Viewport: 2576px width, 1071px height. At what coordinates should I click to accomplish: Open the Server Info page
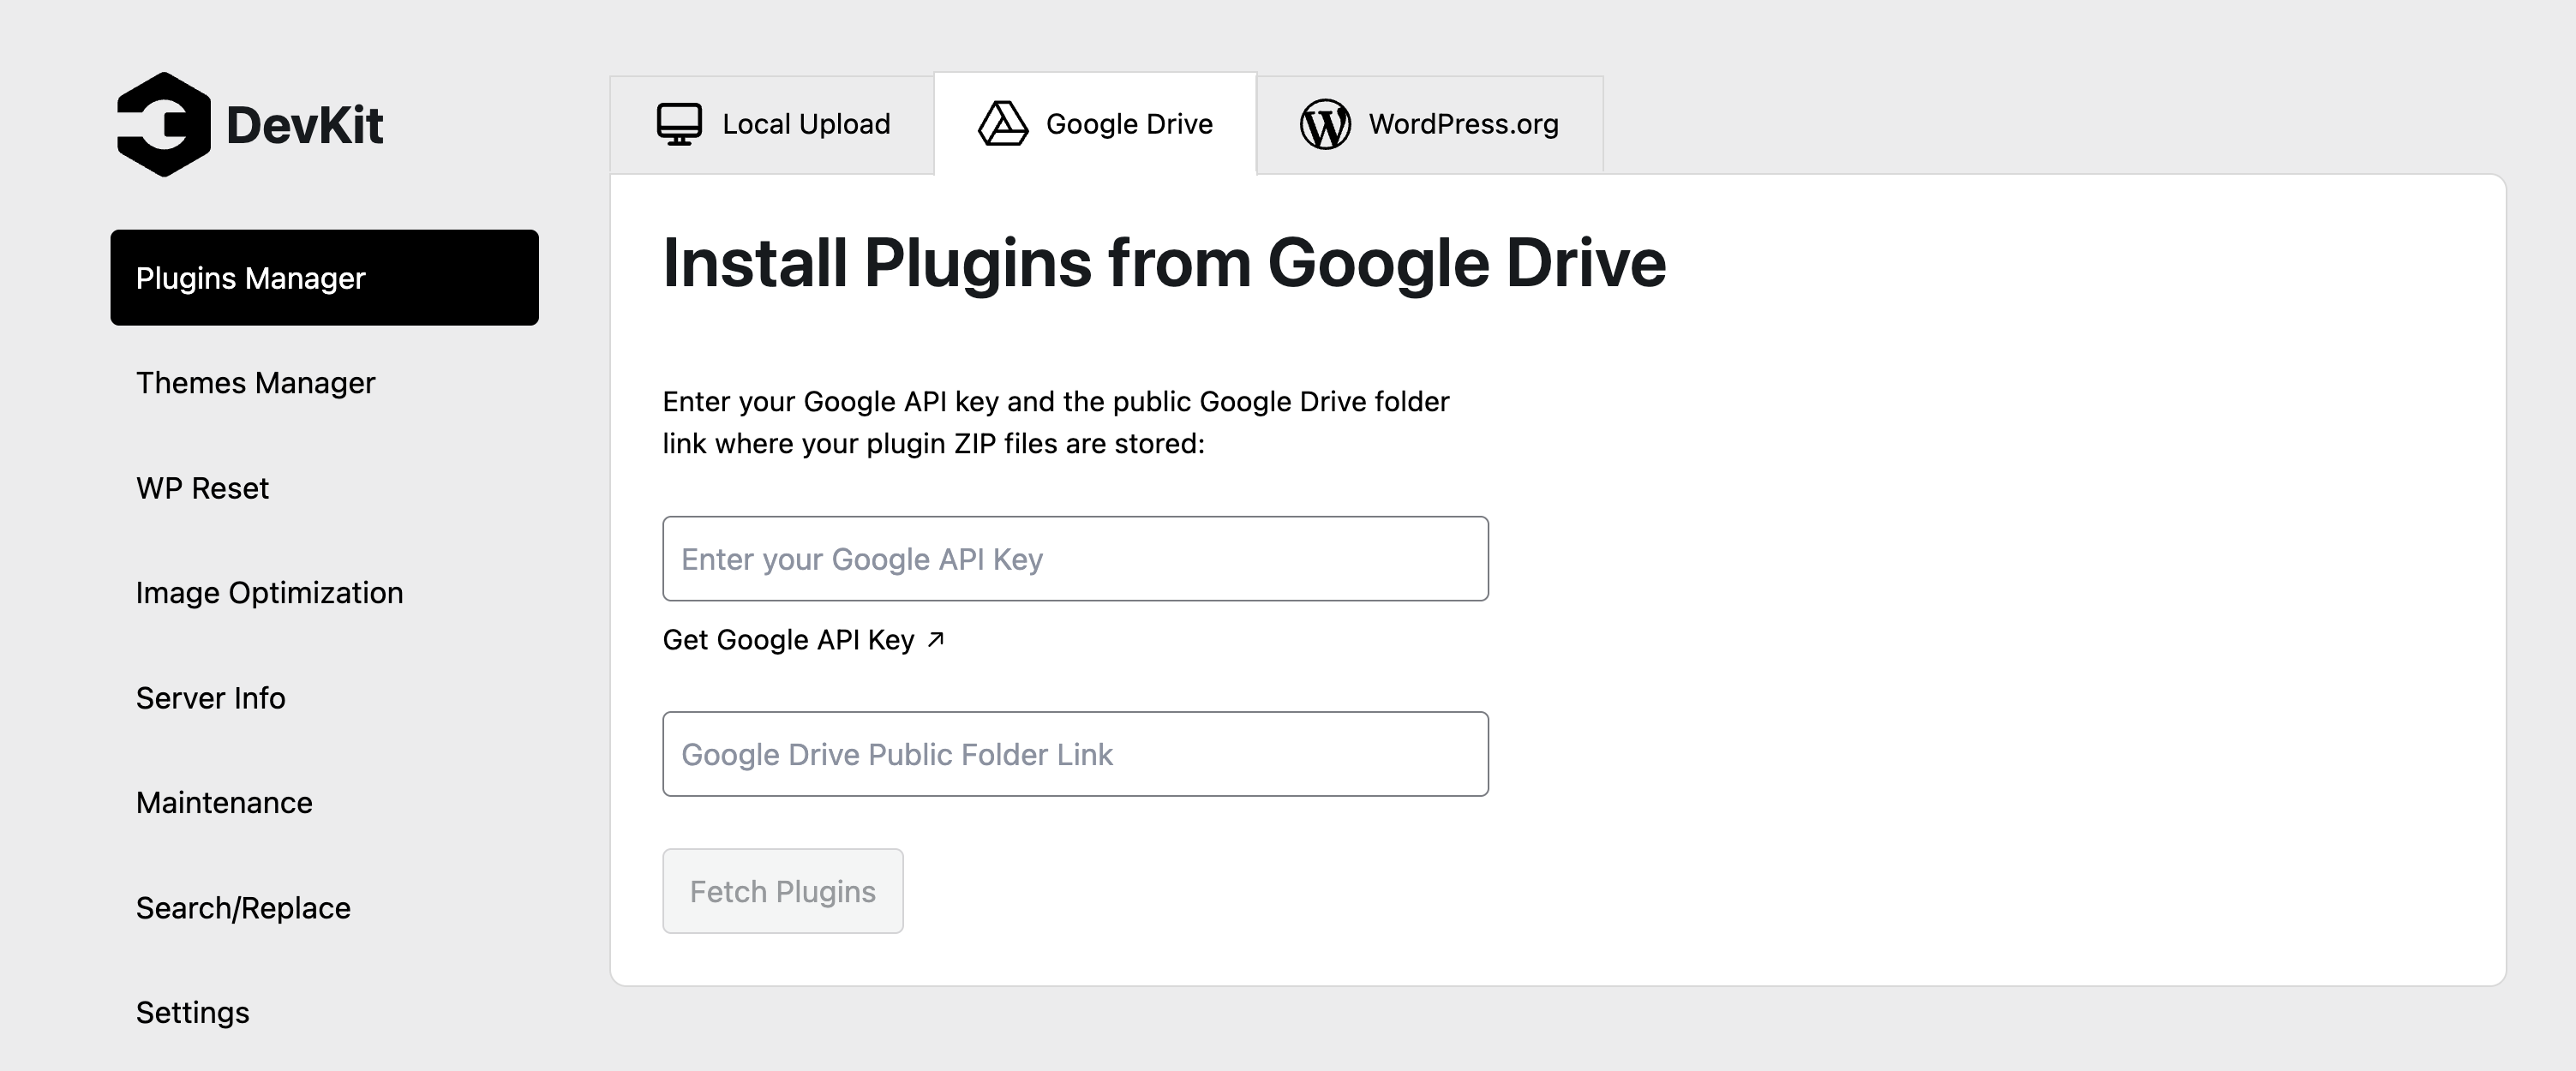(x=210, y=698)
